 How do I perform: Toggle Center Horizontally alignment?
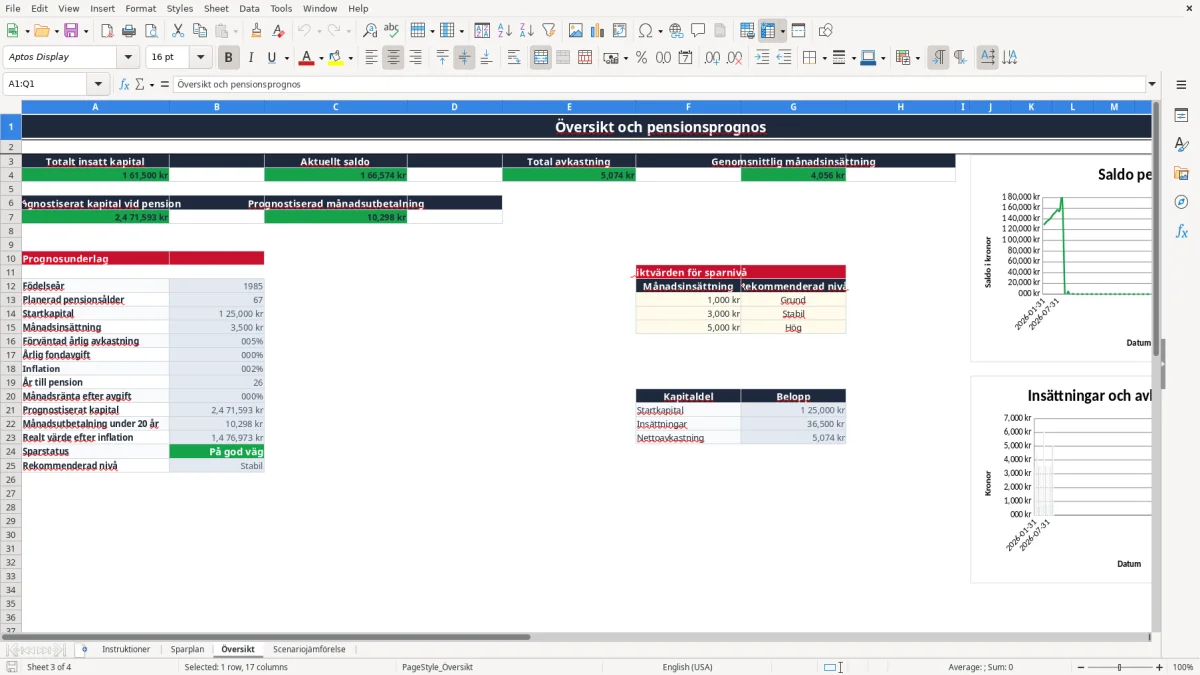(x=393, y=58)
